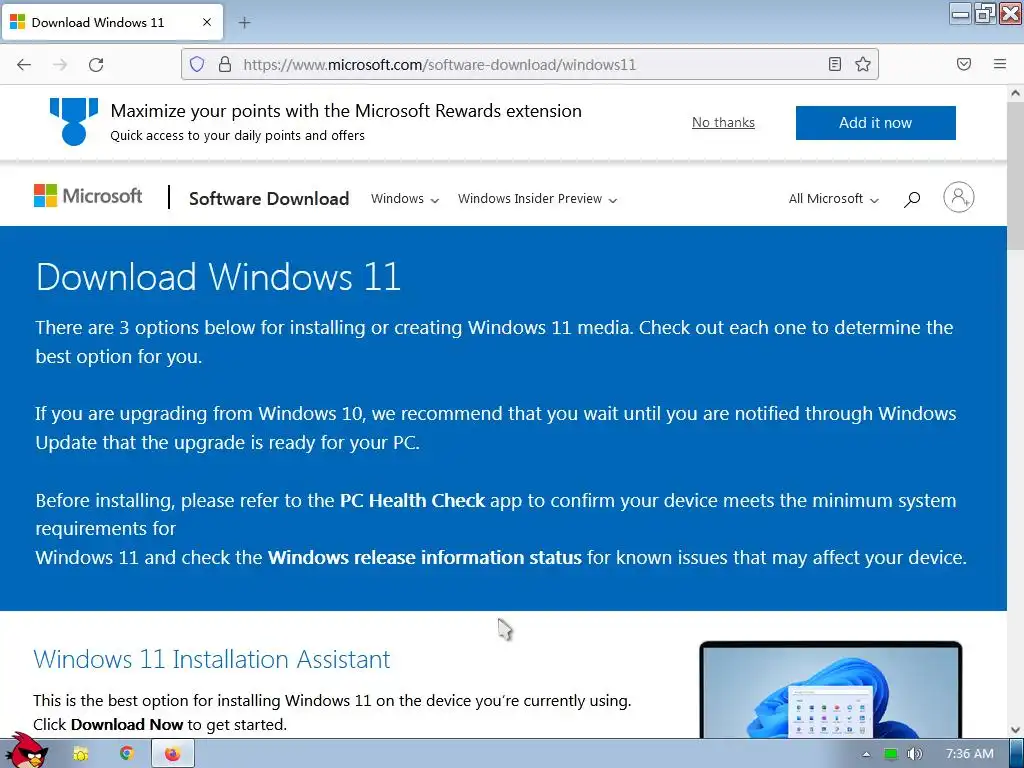
Task: Open Windows release information status link
Action: (424, 557)
